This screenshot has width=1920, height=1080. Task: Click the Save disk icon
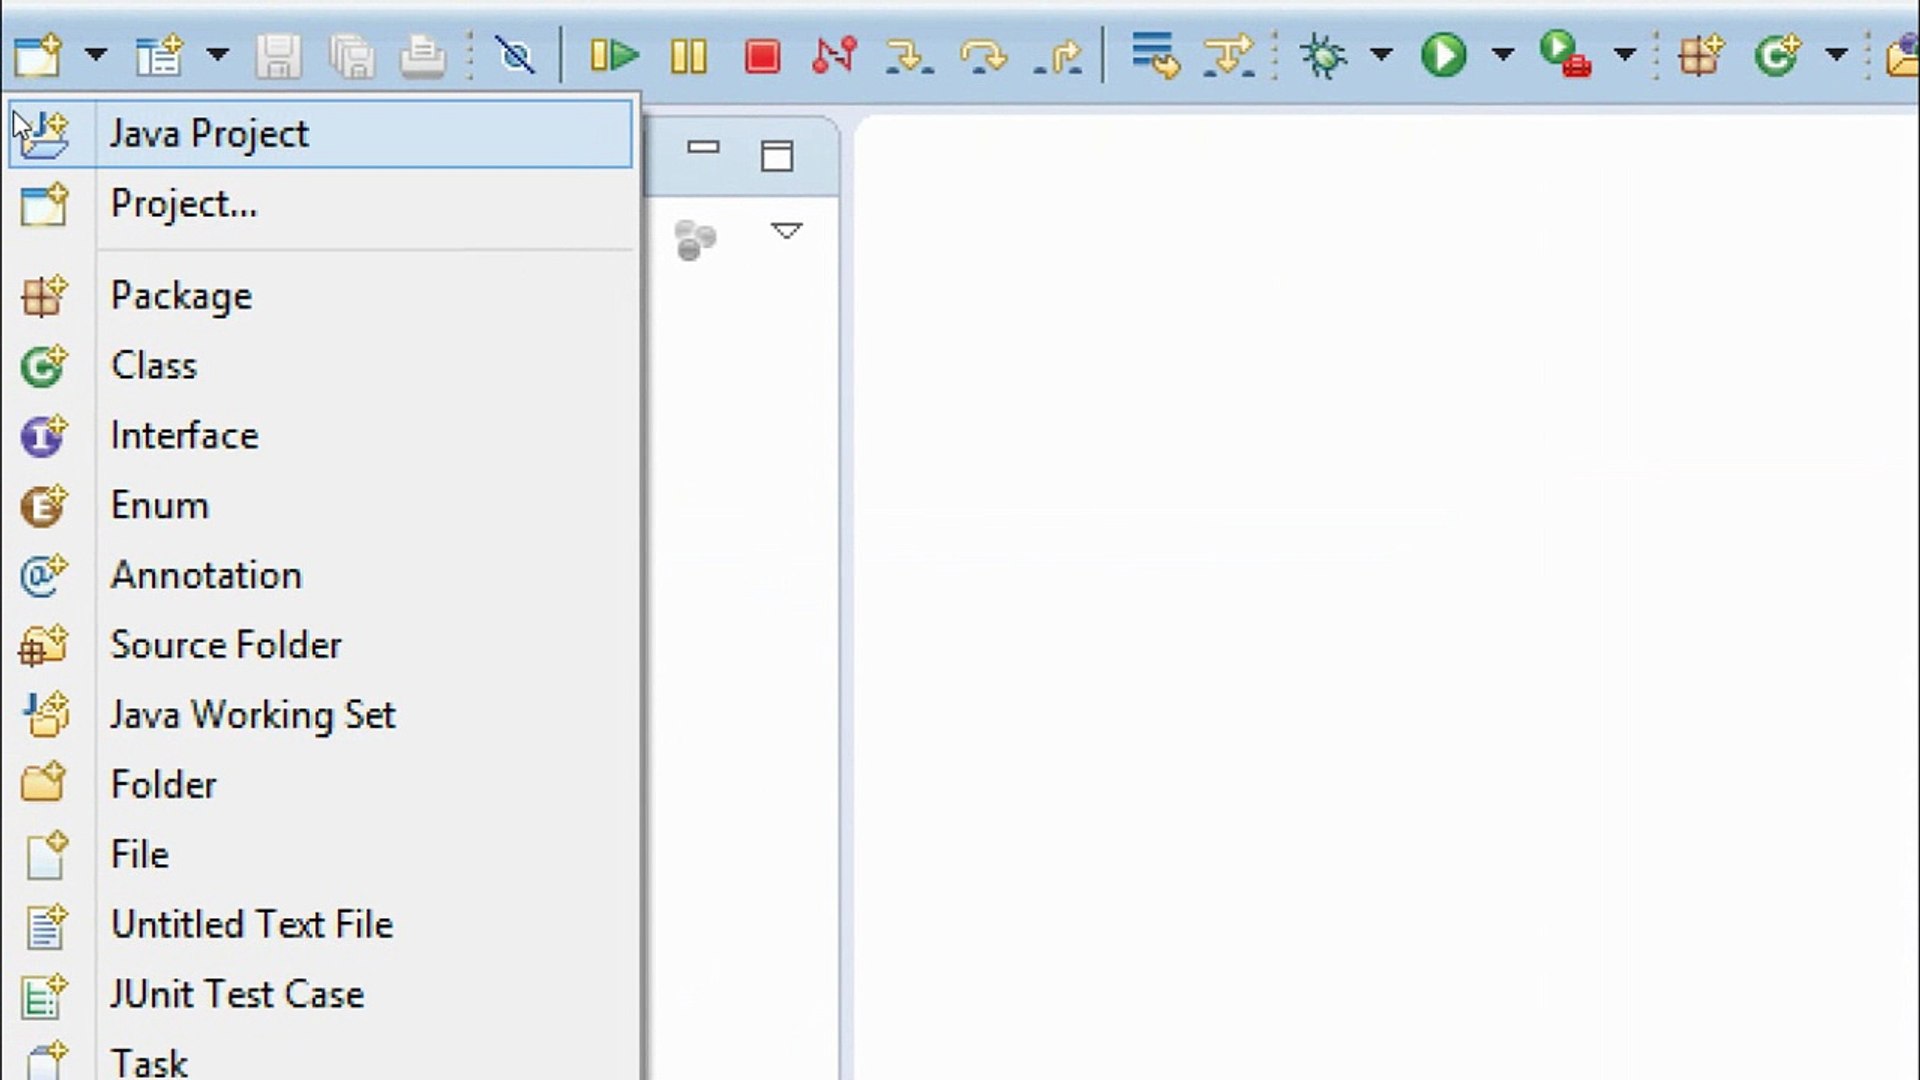[x=278, y=56]
